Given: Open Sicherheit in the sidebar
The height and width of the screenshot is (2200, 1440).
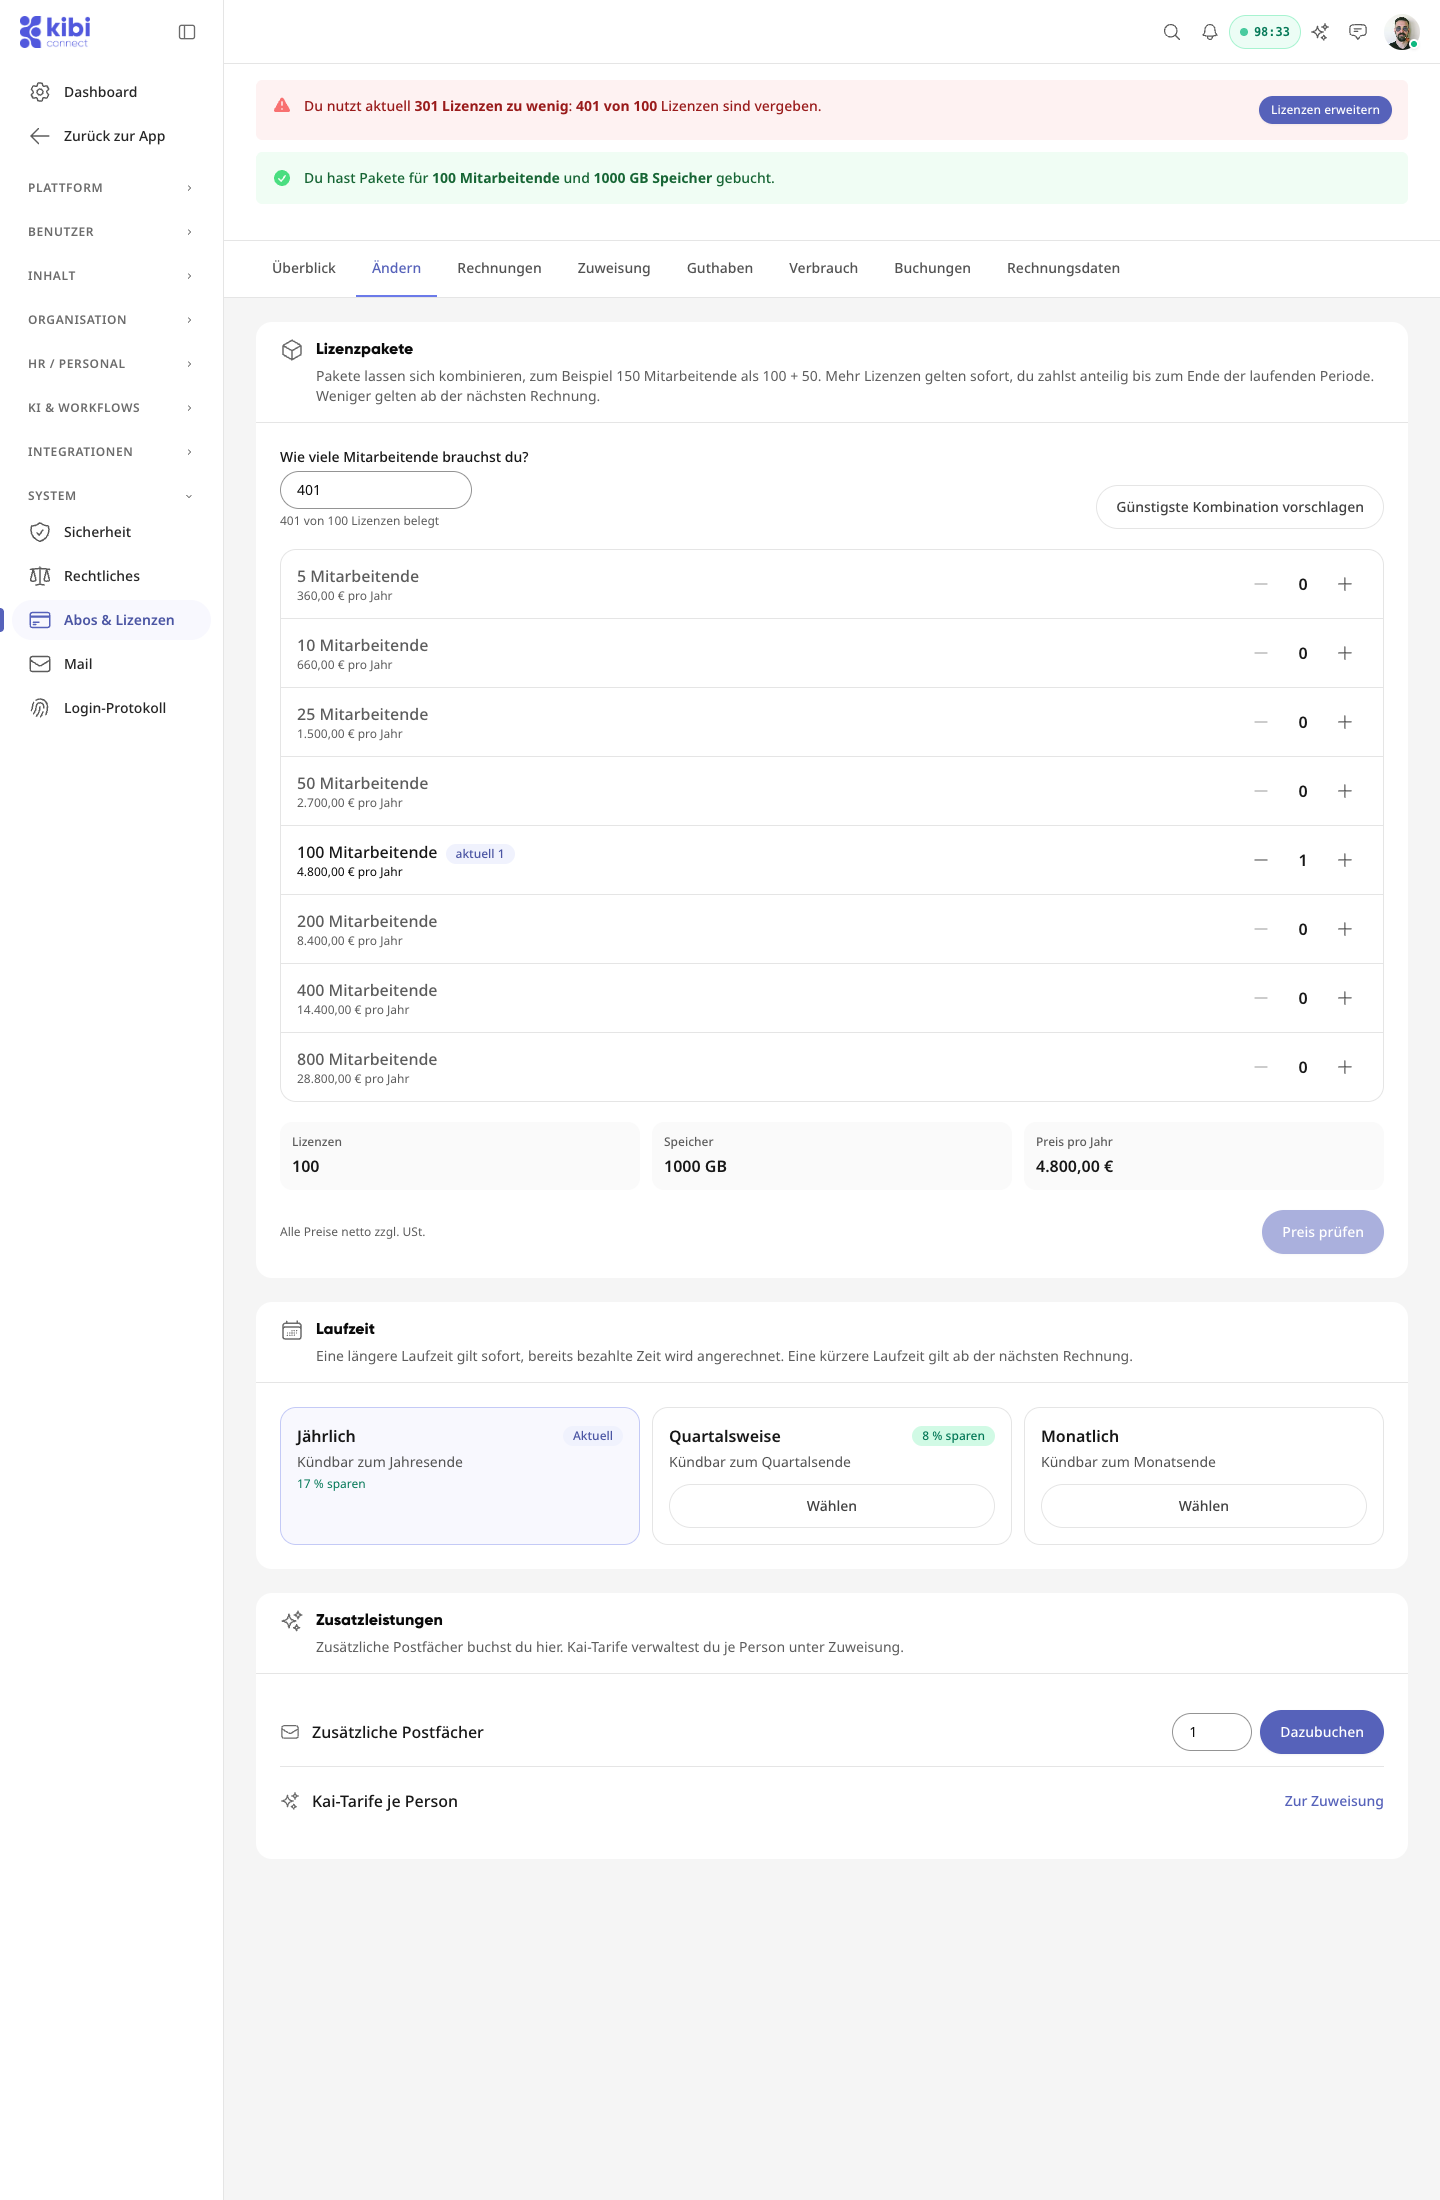Looking at the screenshot, I should click(111, 532).
